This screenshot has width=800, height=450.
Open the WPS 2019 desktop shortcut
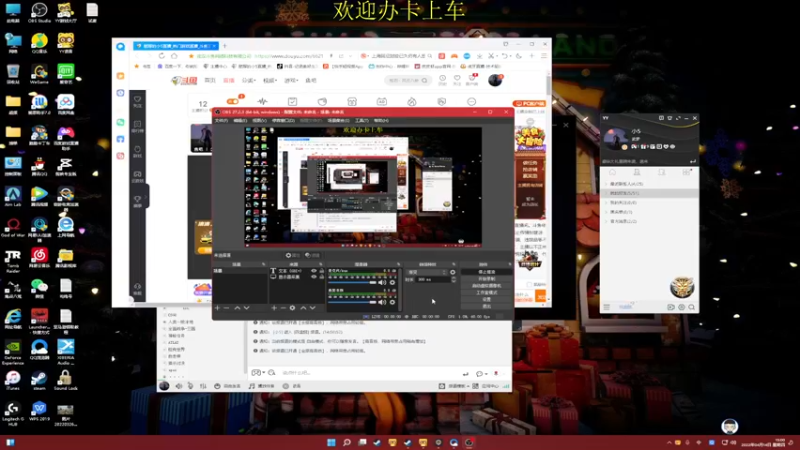(39, 411)
